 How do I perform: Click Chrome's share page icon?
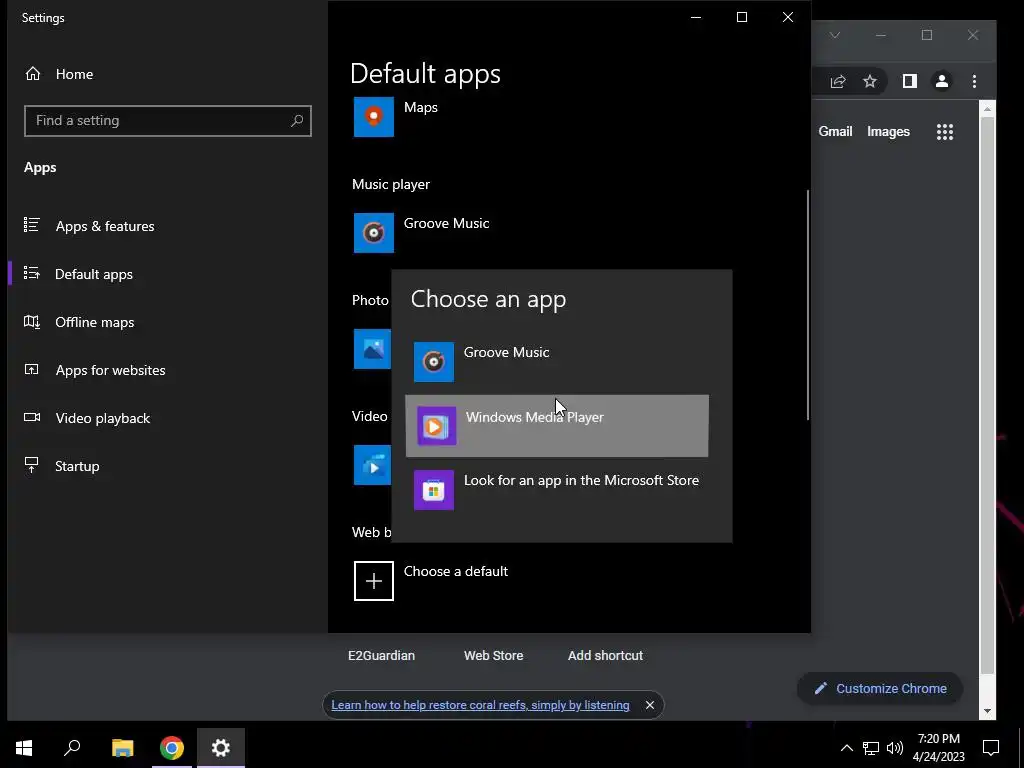838,82
